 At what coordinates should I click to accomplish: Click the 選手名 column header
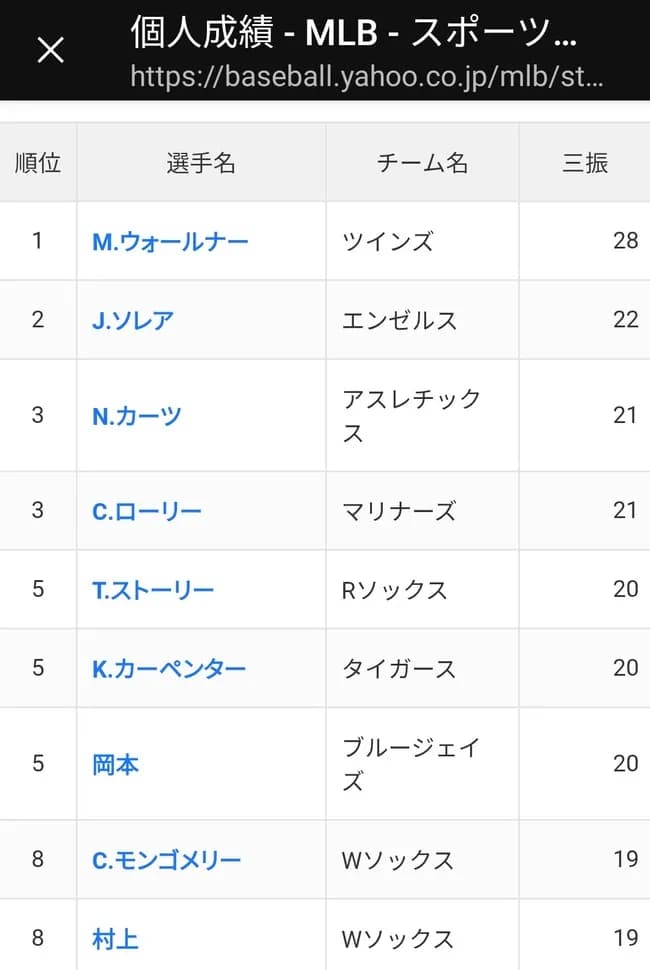[x=199, y=161]
